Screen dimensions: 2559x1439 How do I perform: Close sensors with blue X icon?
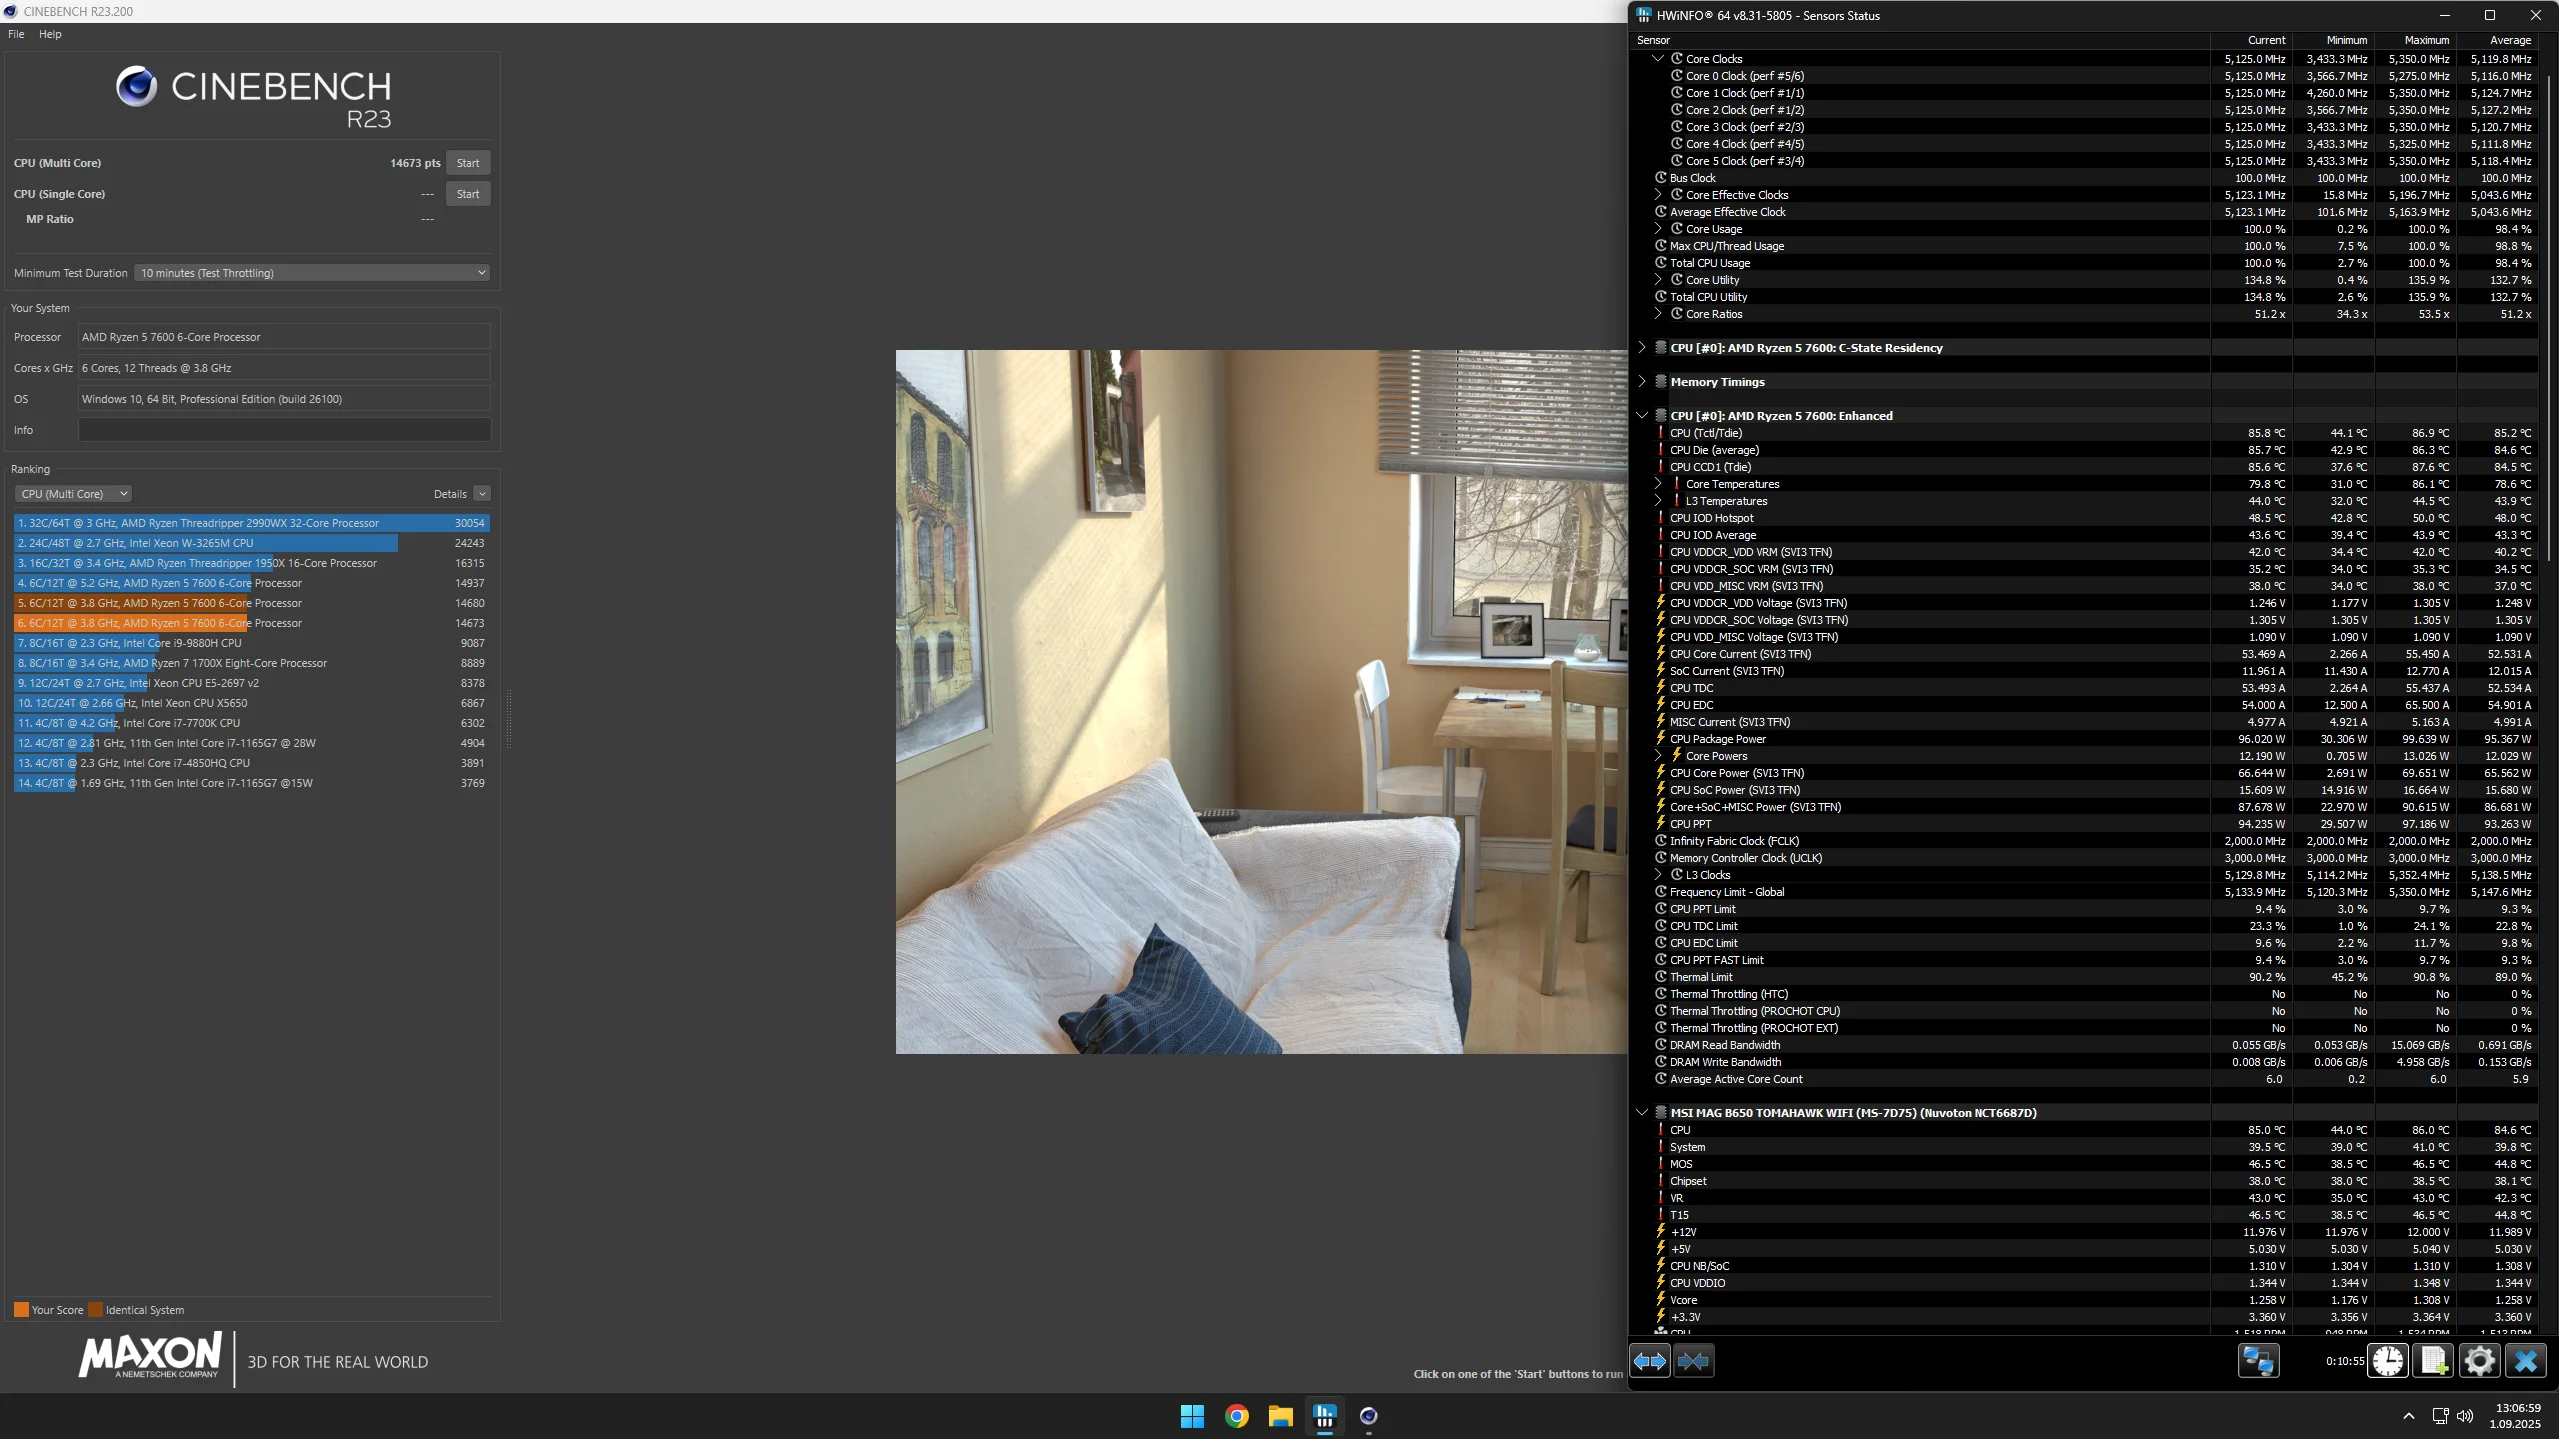pyautogui.click(x=2526, y=1361)
